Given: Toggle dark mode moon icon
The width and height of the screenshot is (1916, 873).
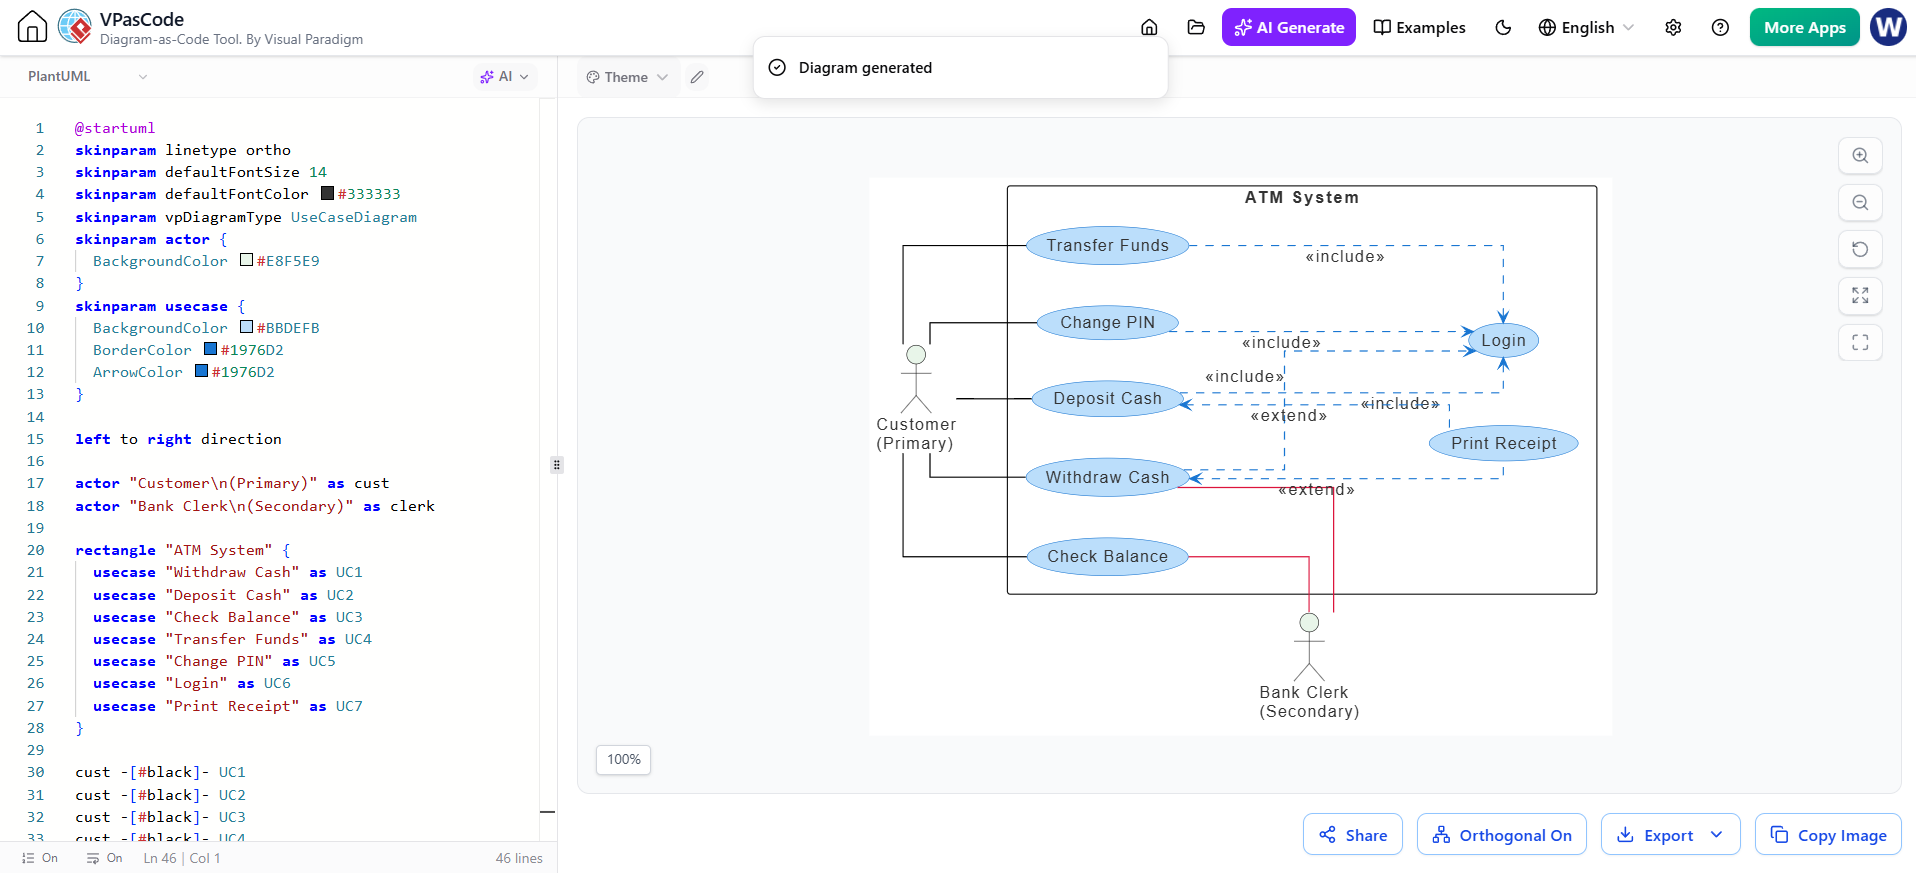Looking at the screenshot, I should (1503, 27).
